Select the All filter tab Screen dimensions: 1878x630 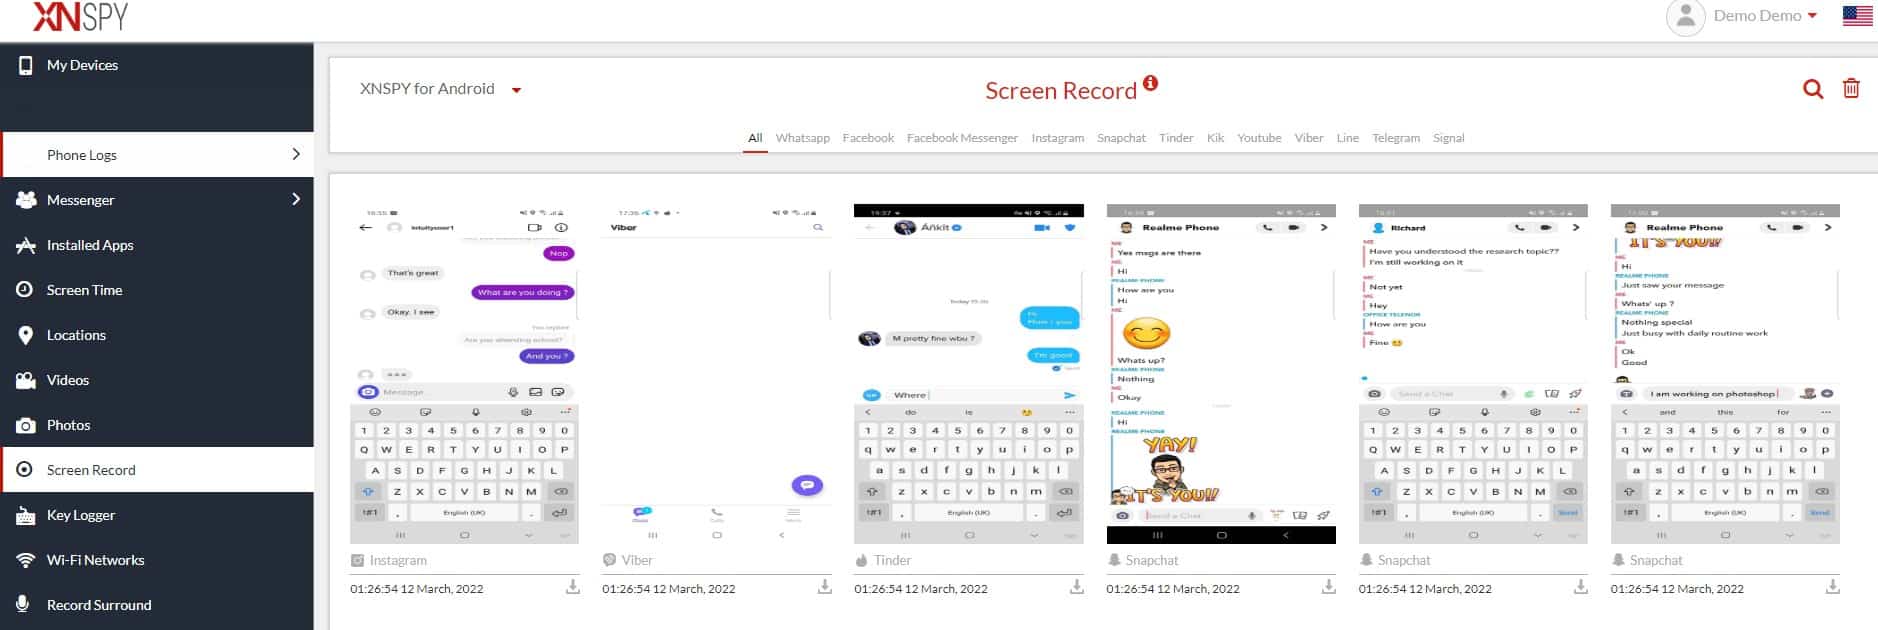tap(755, 138)
